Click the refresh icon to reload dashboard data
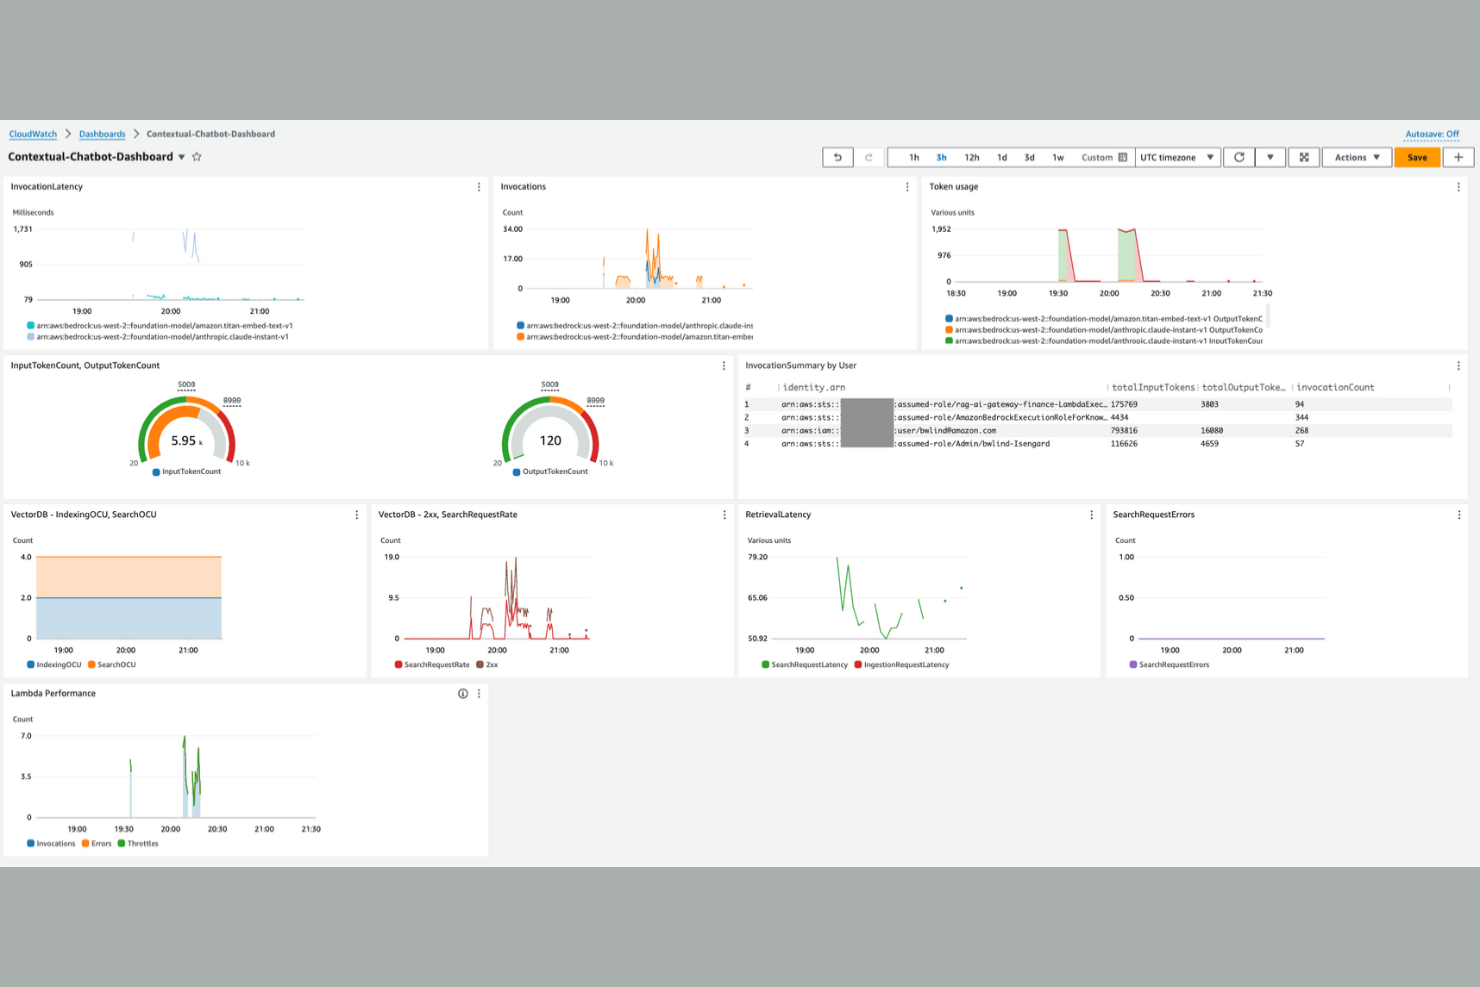Viewport: 1480px width, 987px height. (1239, 157)
